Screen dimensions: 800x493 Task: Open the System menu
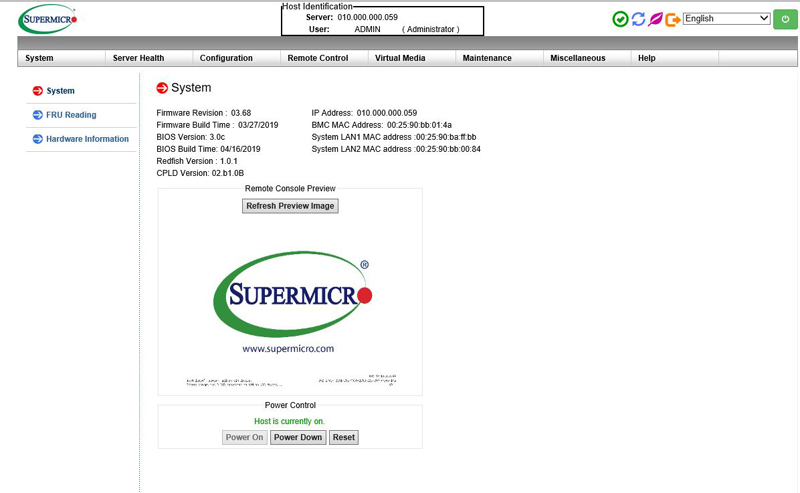(39, 58)
